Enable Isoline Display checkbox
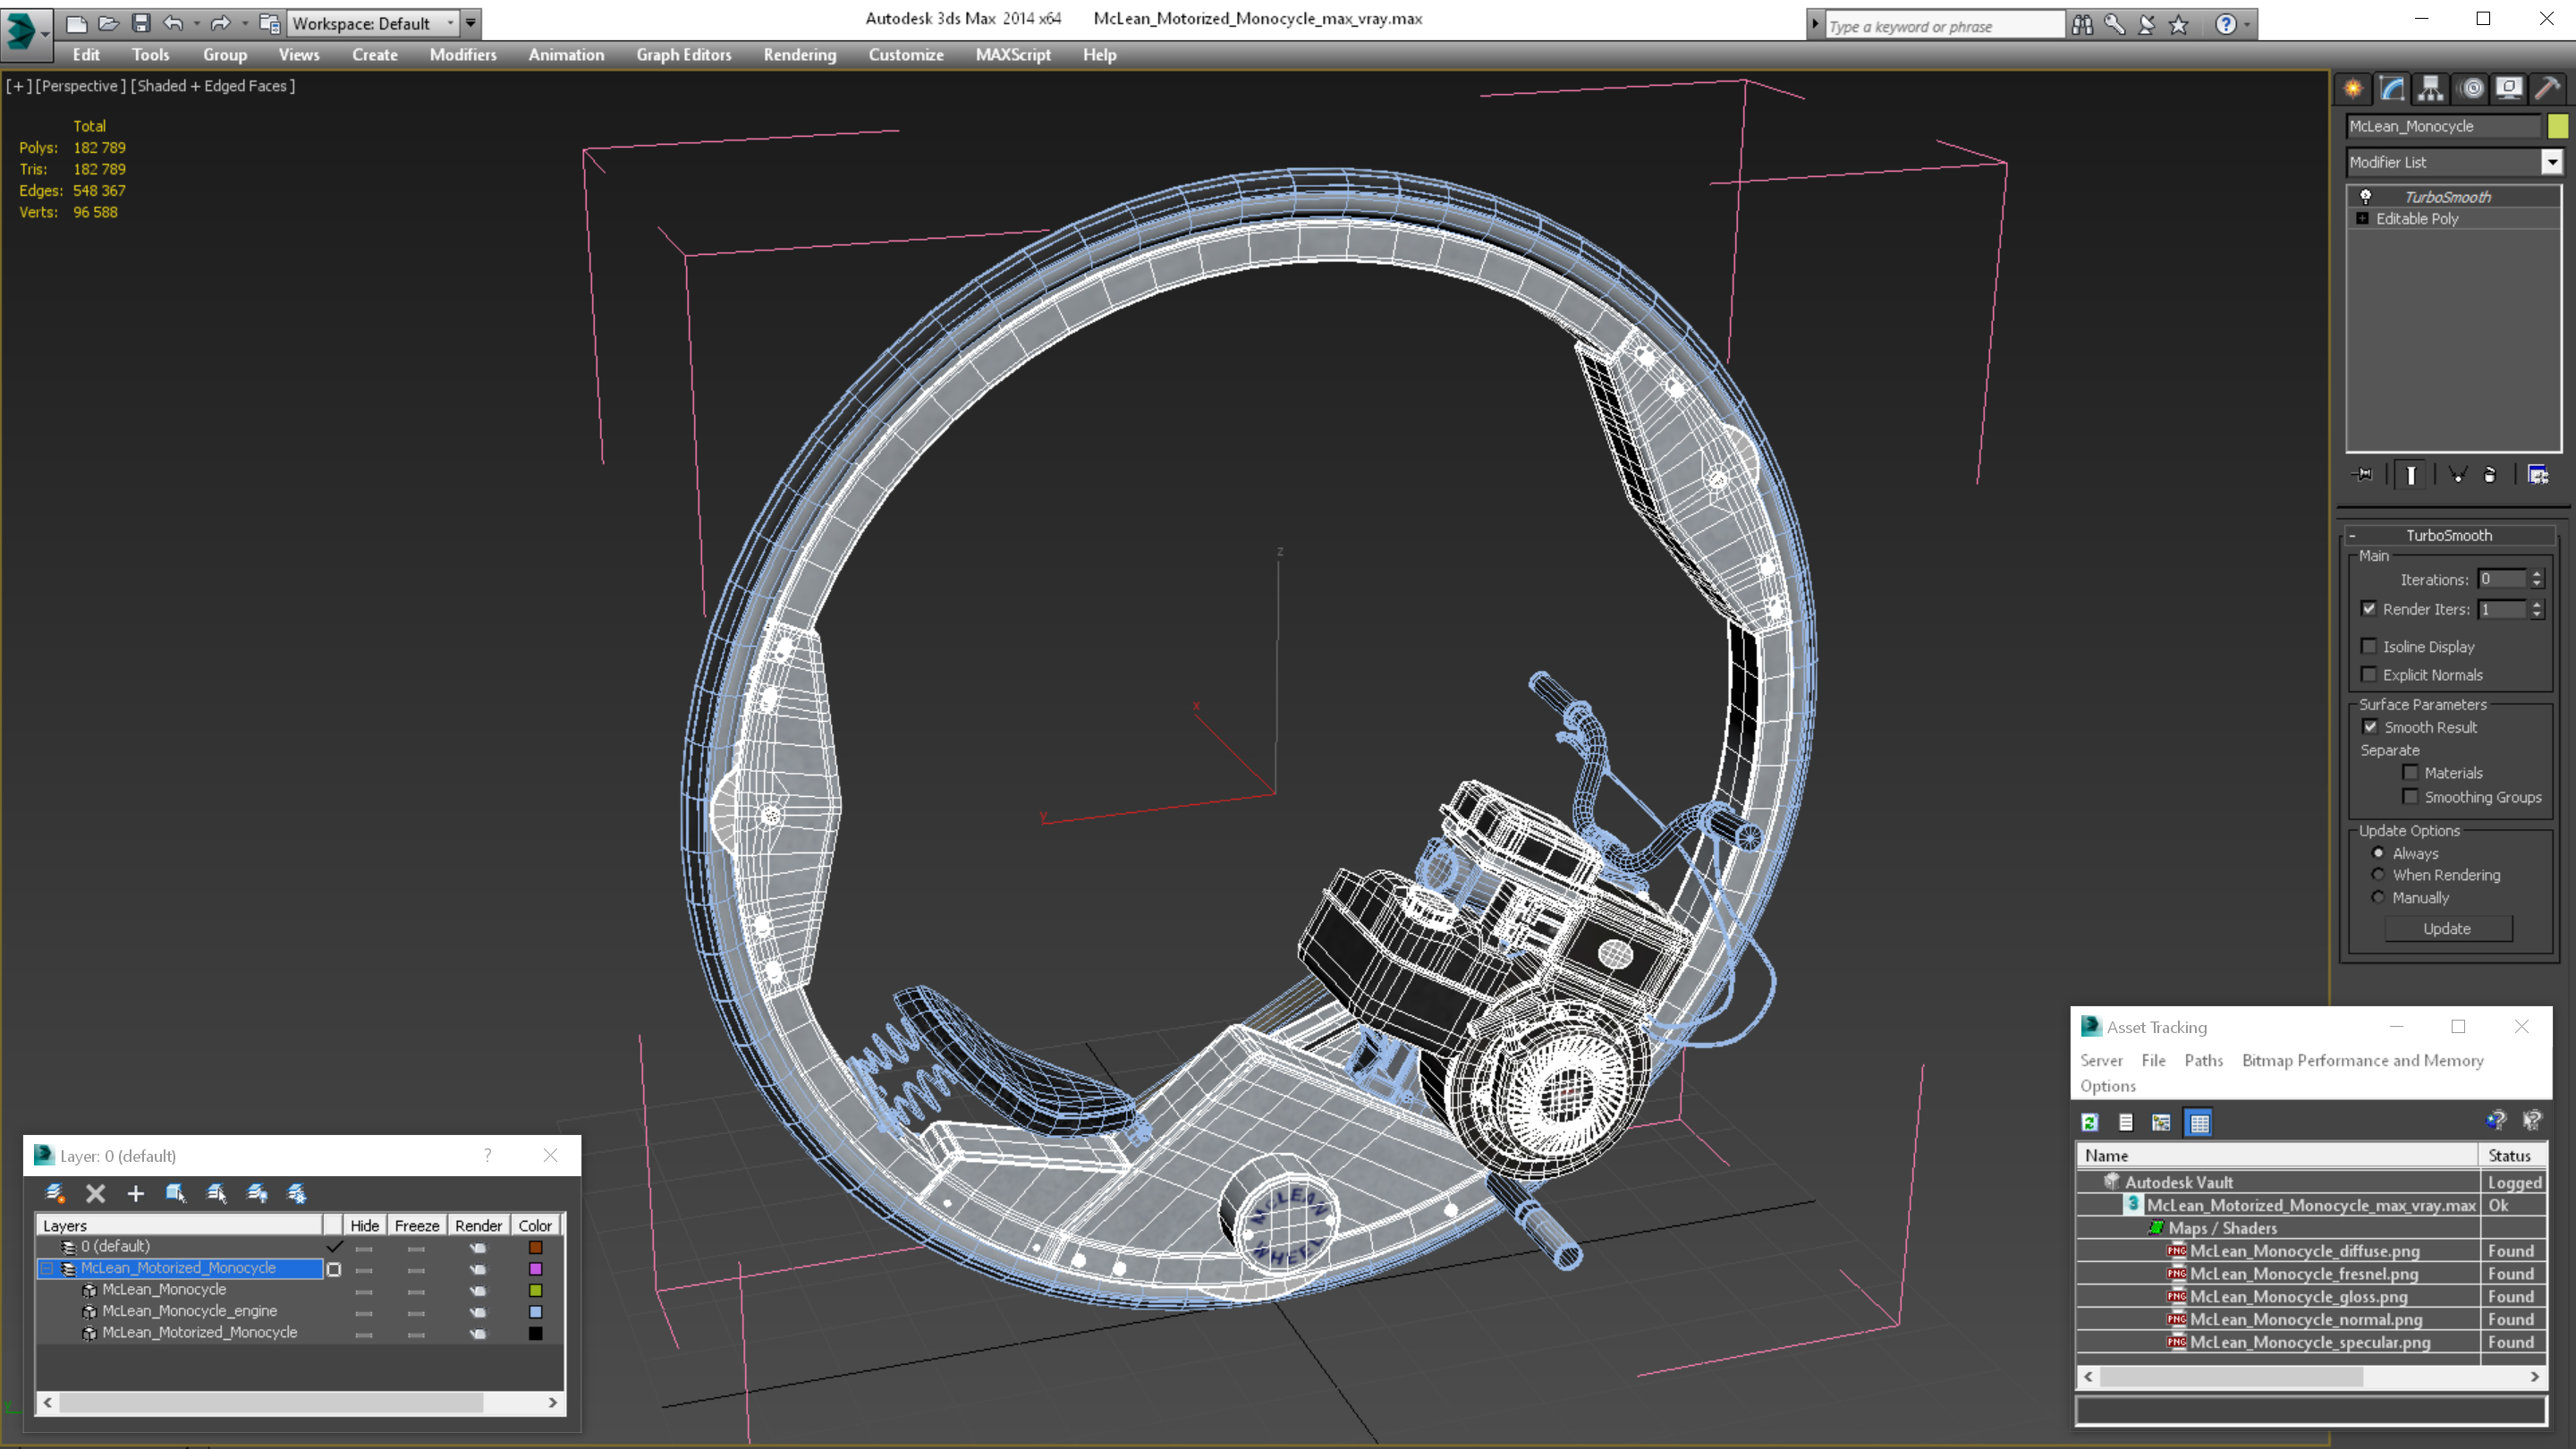Screen dimensions: 2576x1449 tap(2369, 646)
